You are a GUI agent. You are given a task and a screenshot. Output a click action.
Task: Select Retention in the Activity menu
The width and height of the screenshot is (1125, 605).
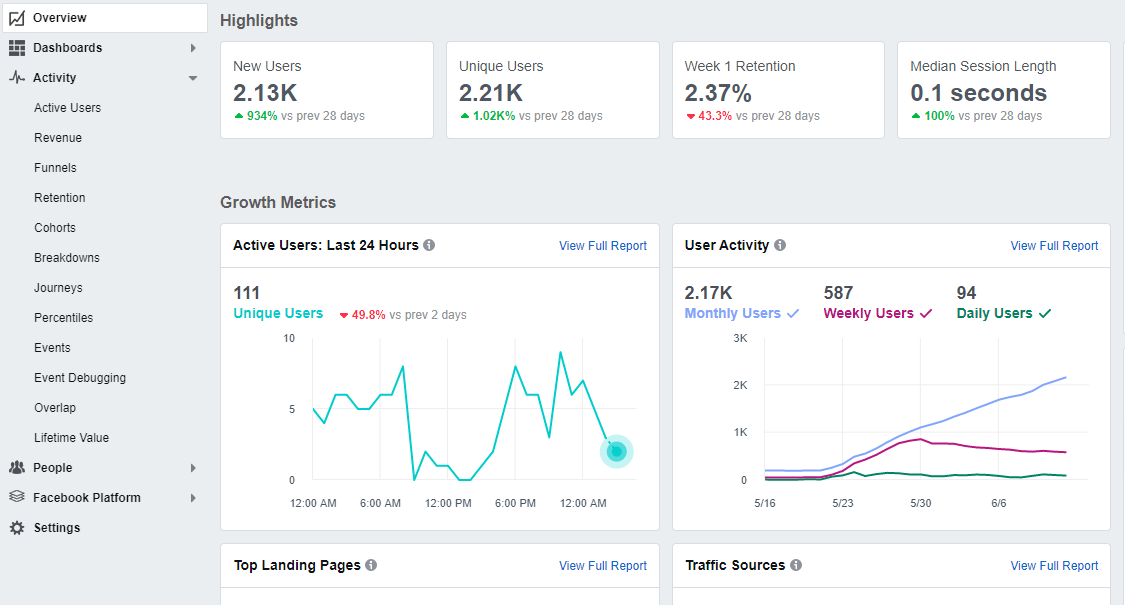click(x=60, y=198)
